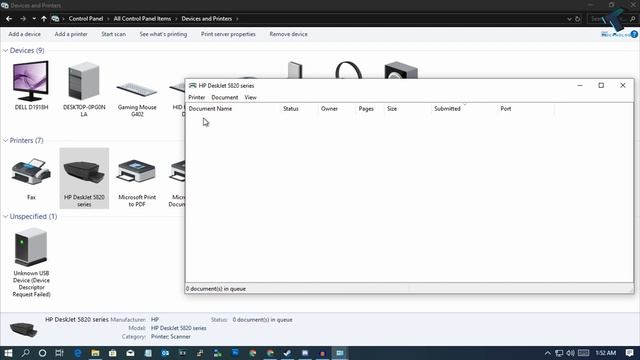Show hidden system tray icons
This screenshot has height=360, width=640.
(x=548, y=353)
